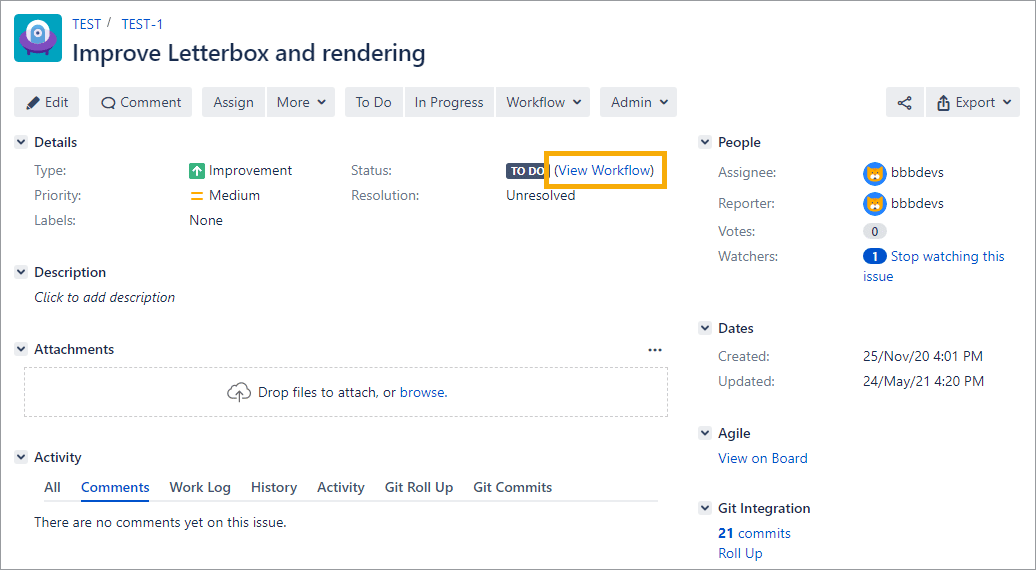The width and height of the screenshot is (1036, 570).
Task: Click the Comment speech bubble button
Action: (140, 102)
